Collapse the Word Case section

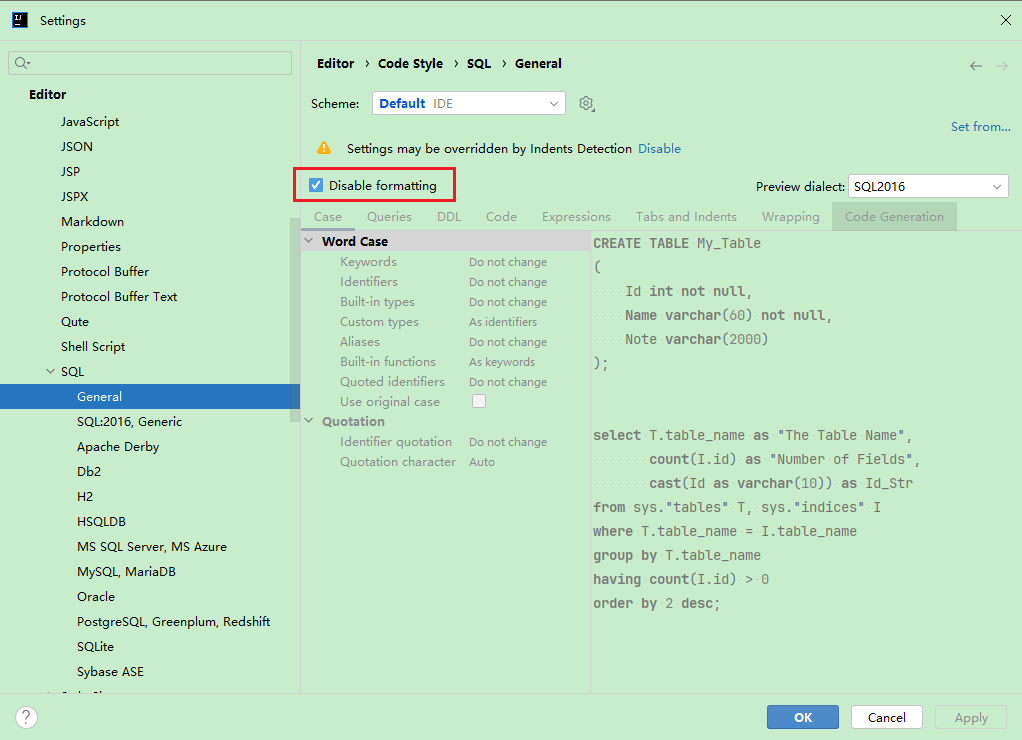(x=310, y=241)
